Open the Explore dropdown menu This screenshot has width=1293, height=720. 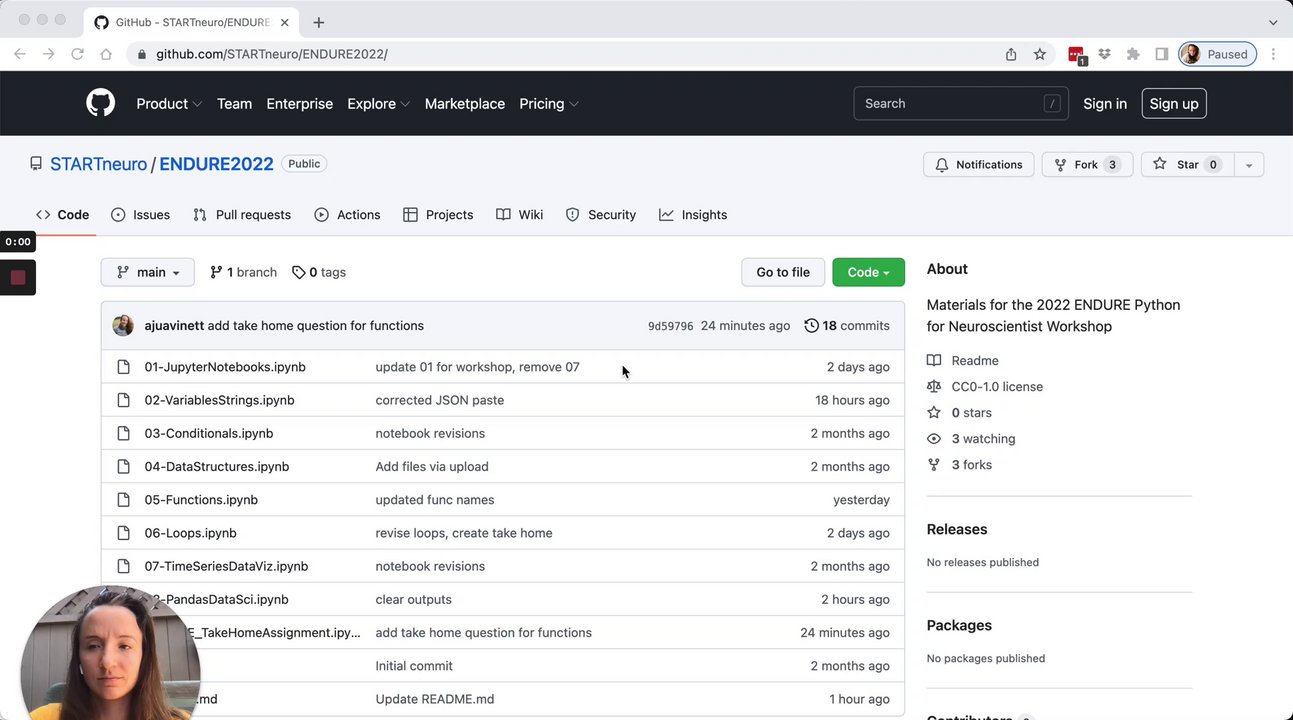(378, 103)
